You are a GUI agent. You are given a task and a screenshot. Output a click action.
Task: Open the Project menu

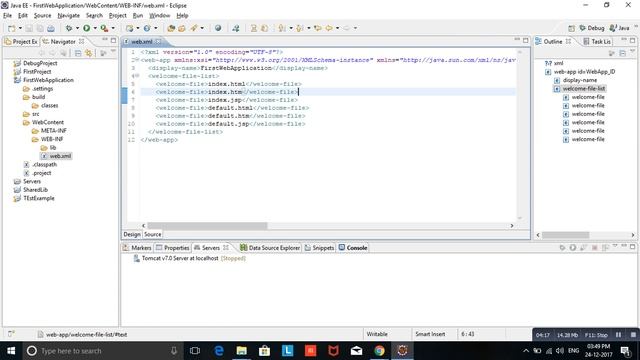(118, 16)
